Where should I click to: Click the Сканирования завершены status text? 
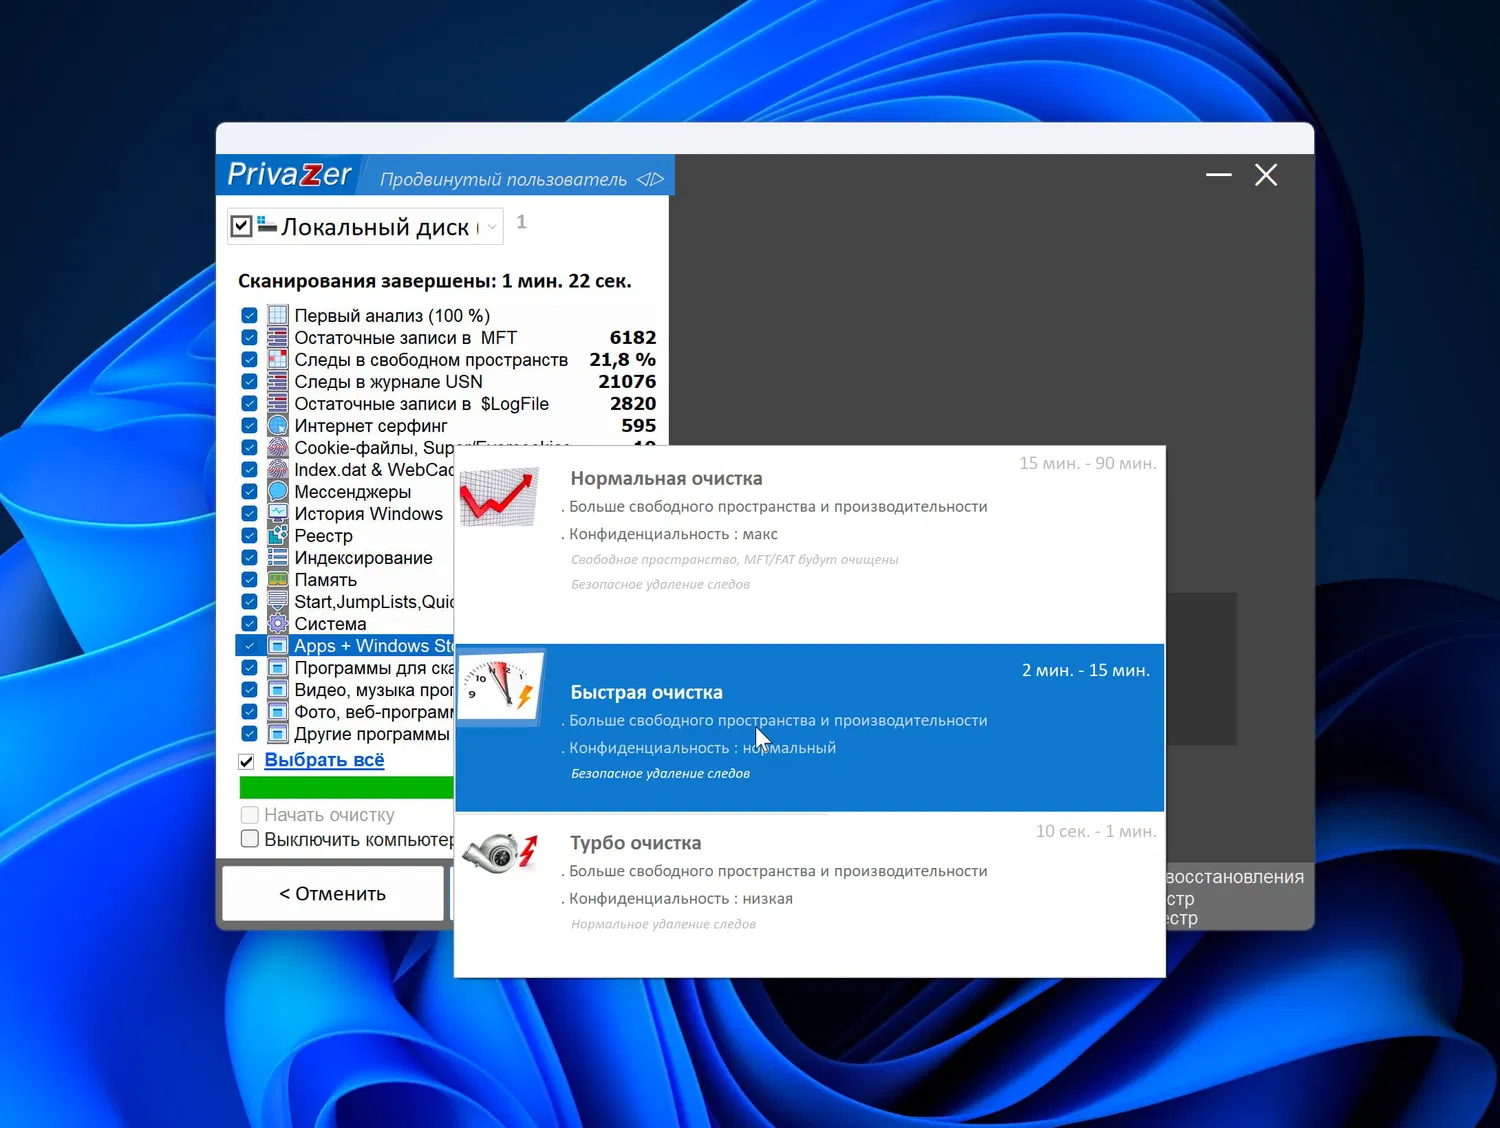pyautogui.click(x=434, y=281)
